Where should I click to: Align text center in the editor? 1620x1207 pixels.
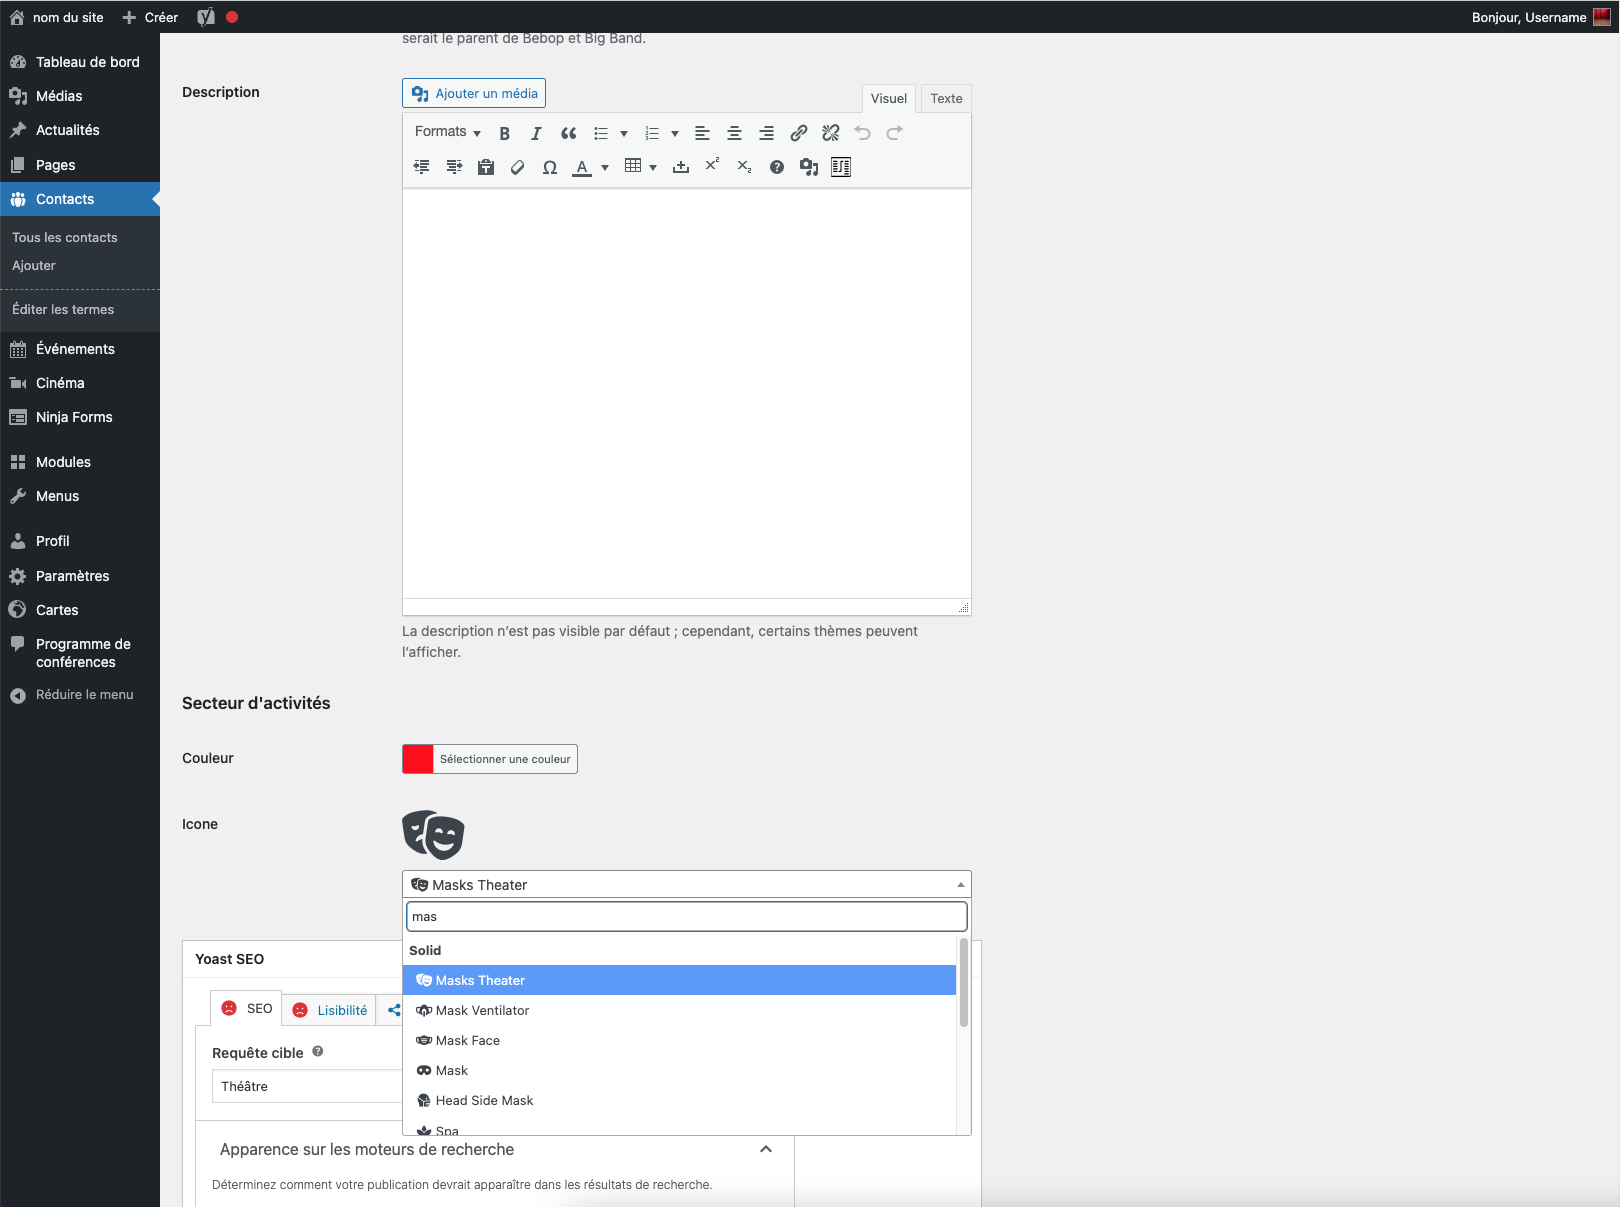point(734,133)
